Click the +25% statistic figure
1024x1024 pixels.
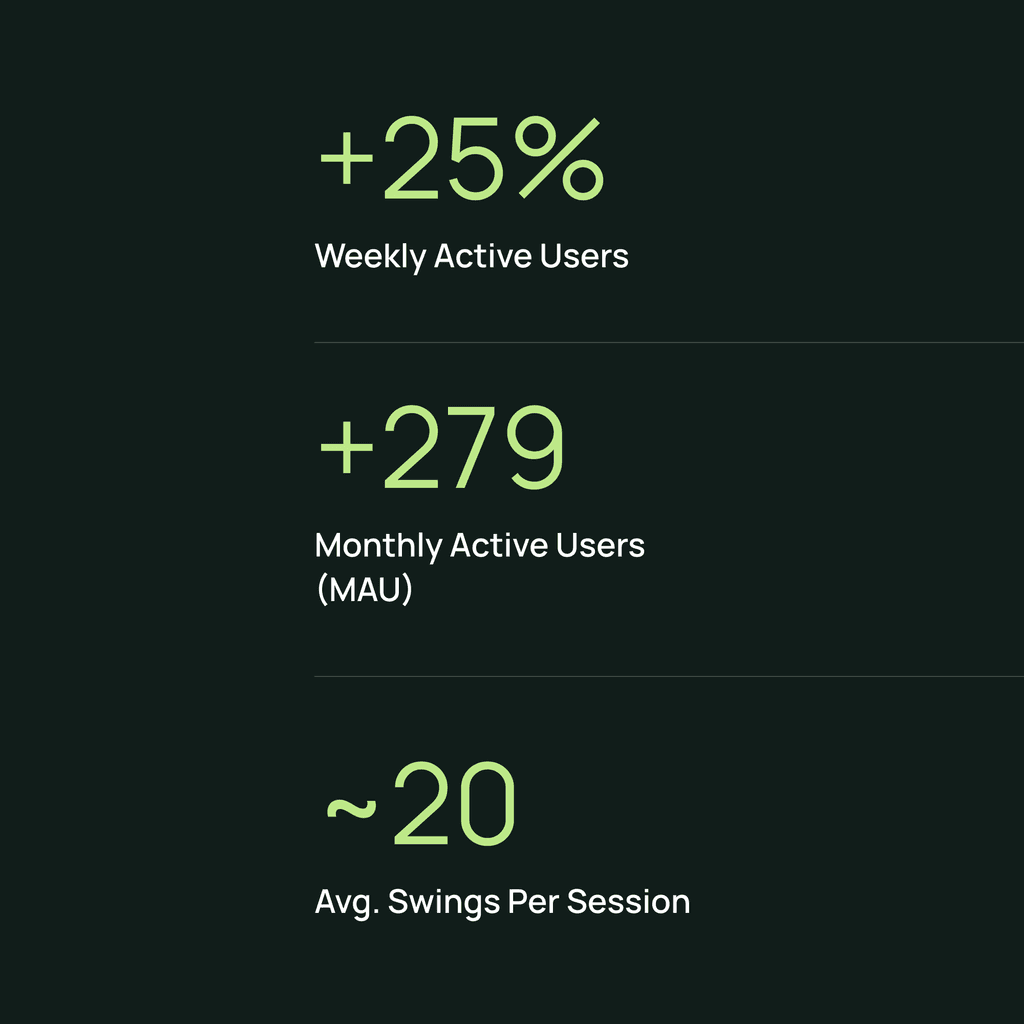click(x=462, y=159)
